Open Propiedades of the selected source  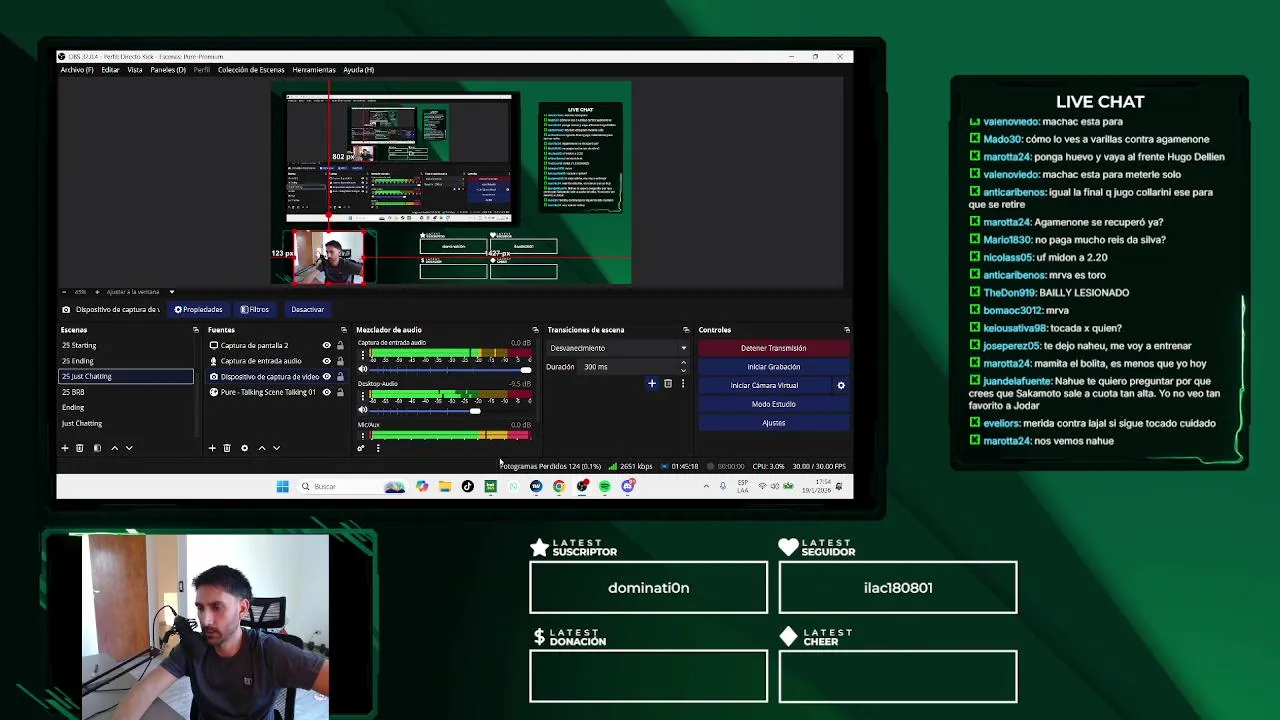coord(198,310)
